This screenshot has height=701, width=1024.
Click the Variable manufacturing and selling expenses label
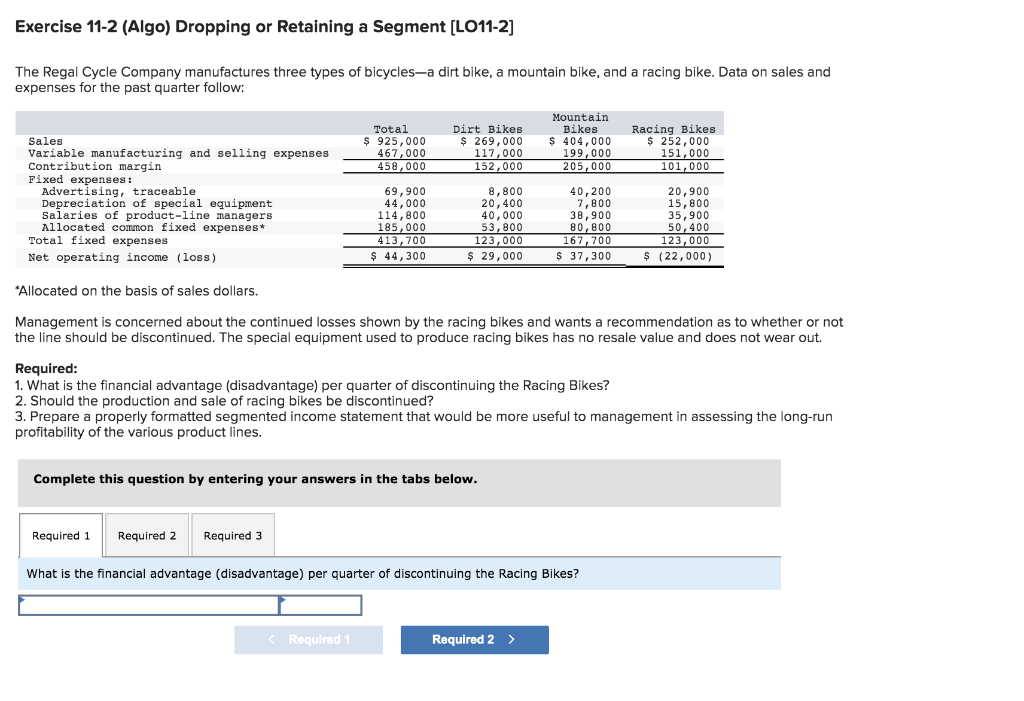[178, 153]
